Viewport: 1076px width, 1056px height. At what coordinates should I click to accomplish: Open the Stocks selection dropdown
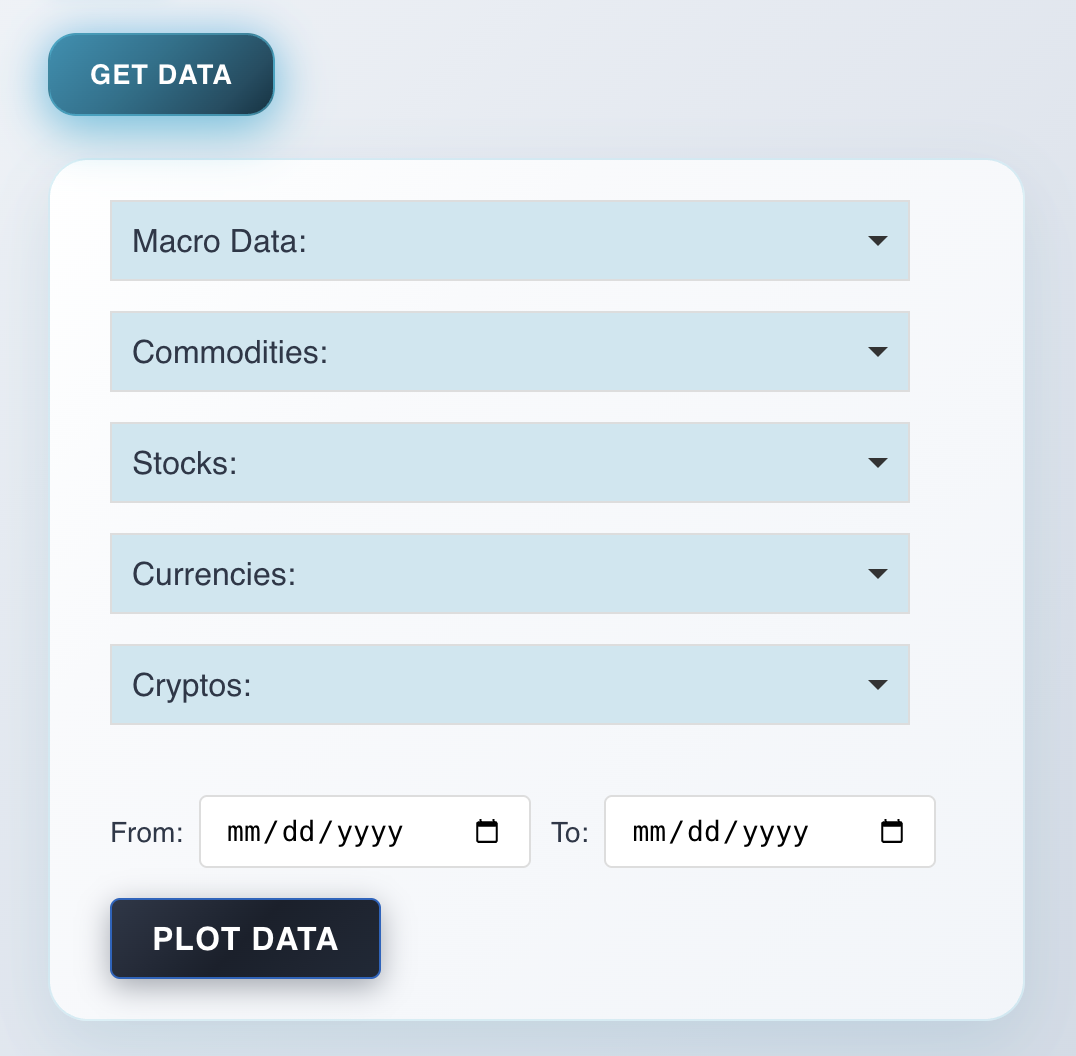click(x=509, y=463)
